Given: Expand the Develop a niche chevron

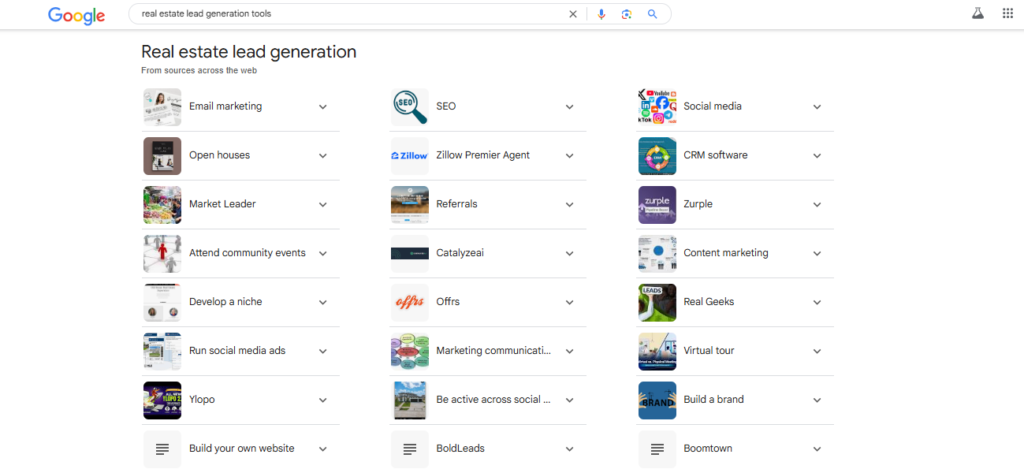Looking at the screenshot, I should (323, 302).
